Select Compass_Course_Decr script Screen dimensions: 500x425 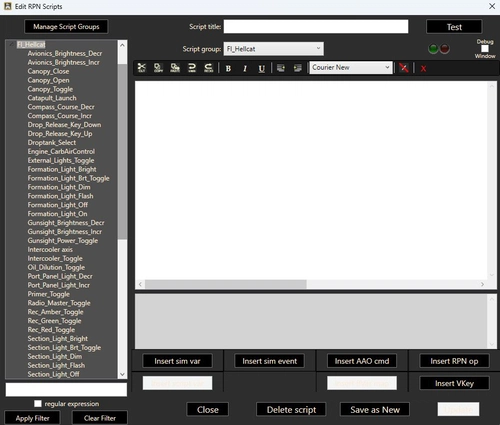[61, 107]
